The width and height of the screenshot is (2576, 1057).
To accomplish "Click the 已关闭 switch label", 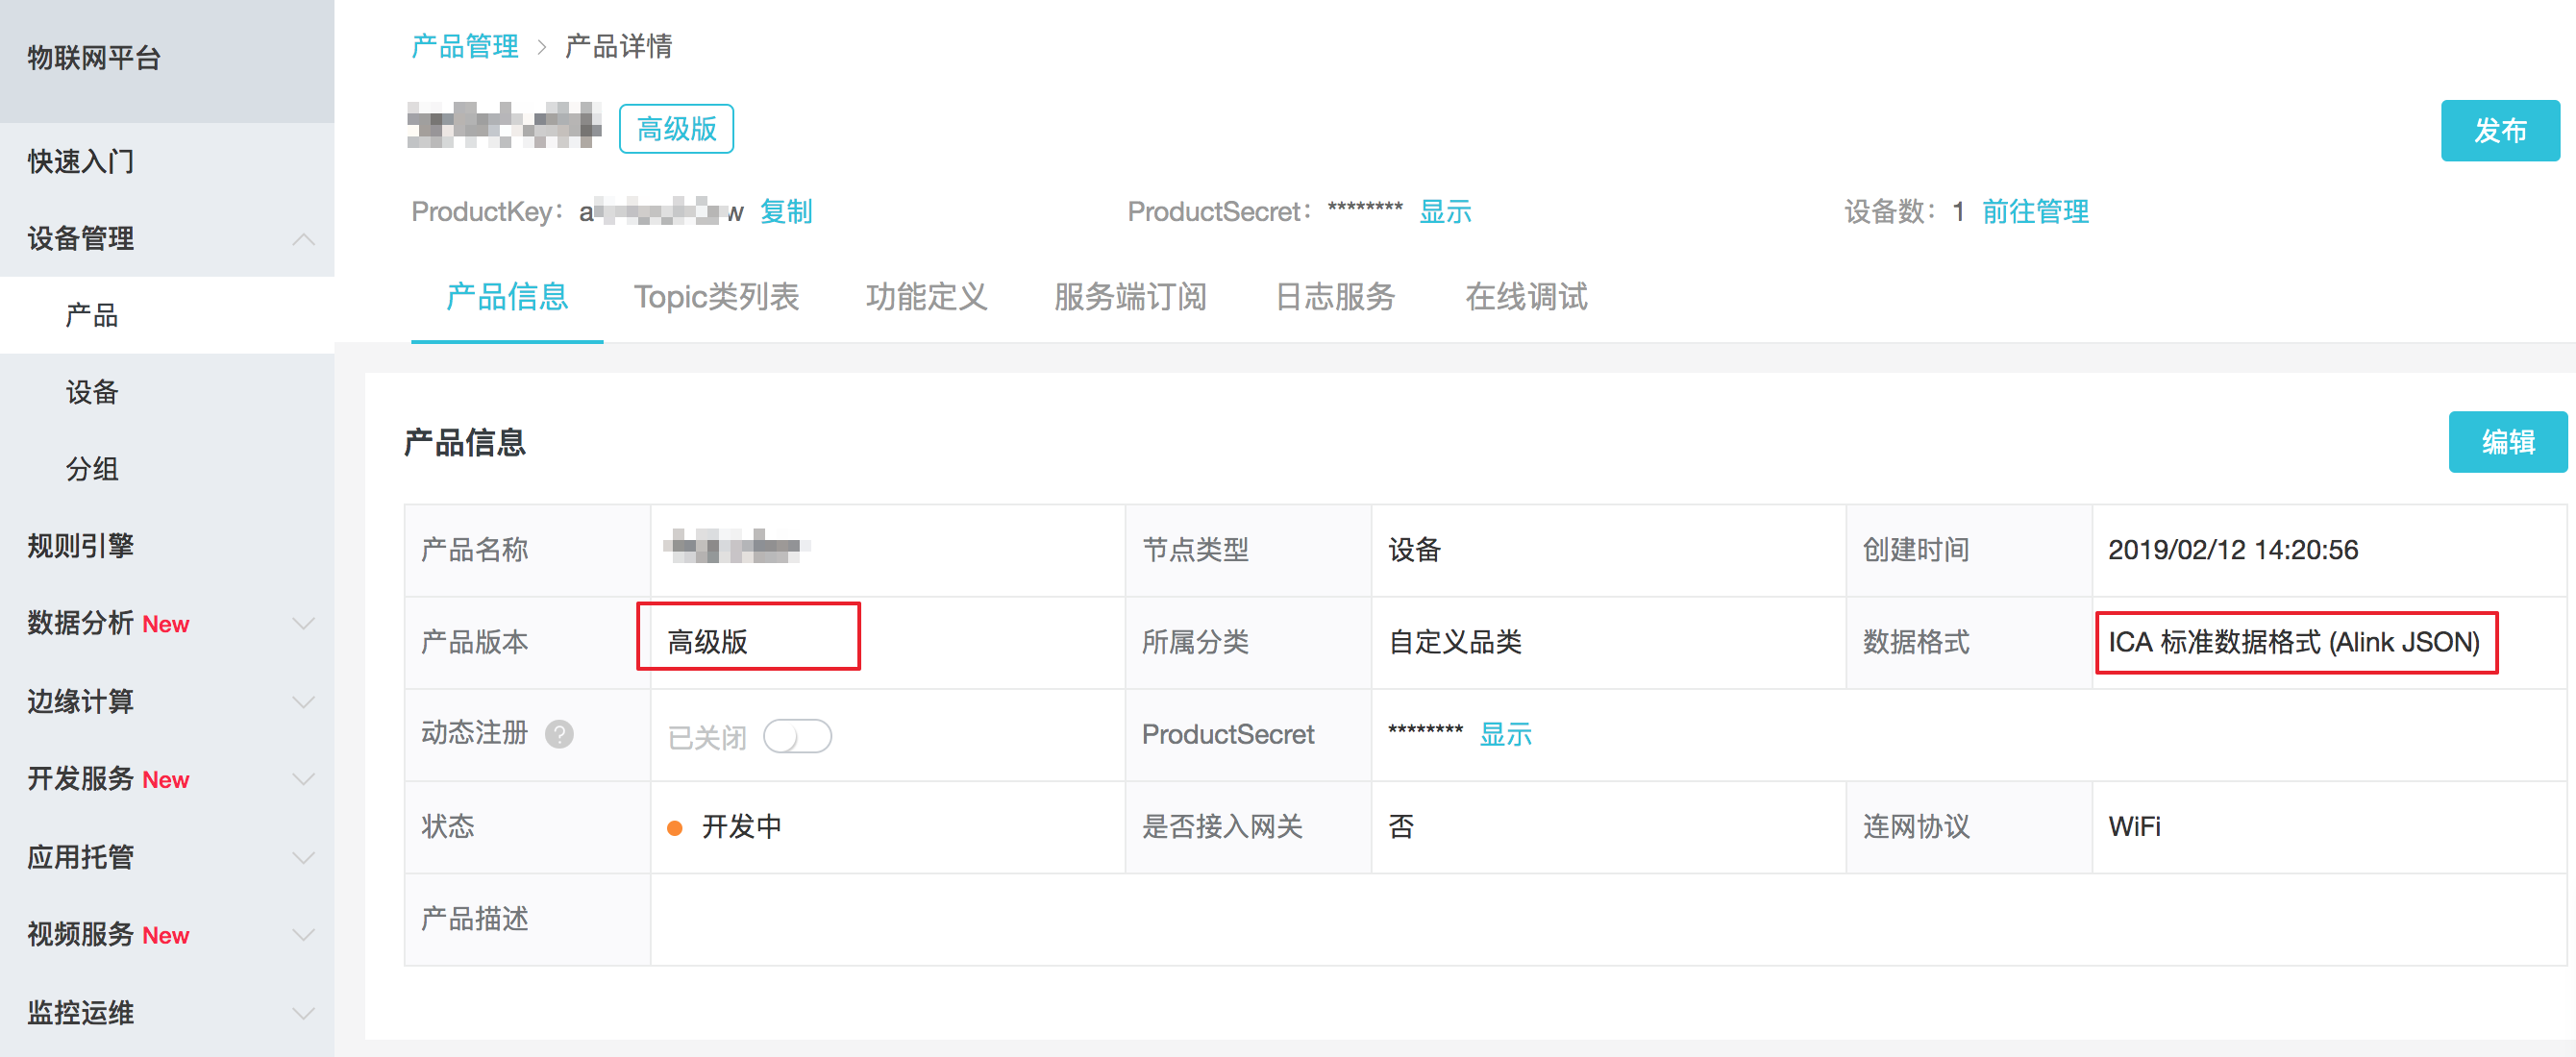I will pyautogui.click(x=707, y=738).
